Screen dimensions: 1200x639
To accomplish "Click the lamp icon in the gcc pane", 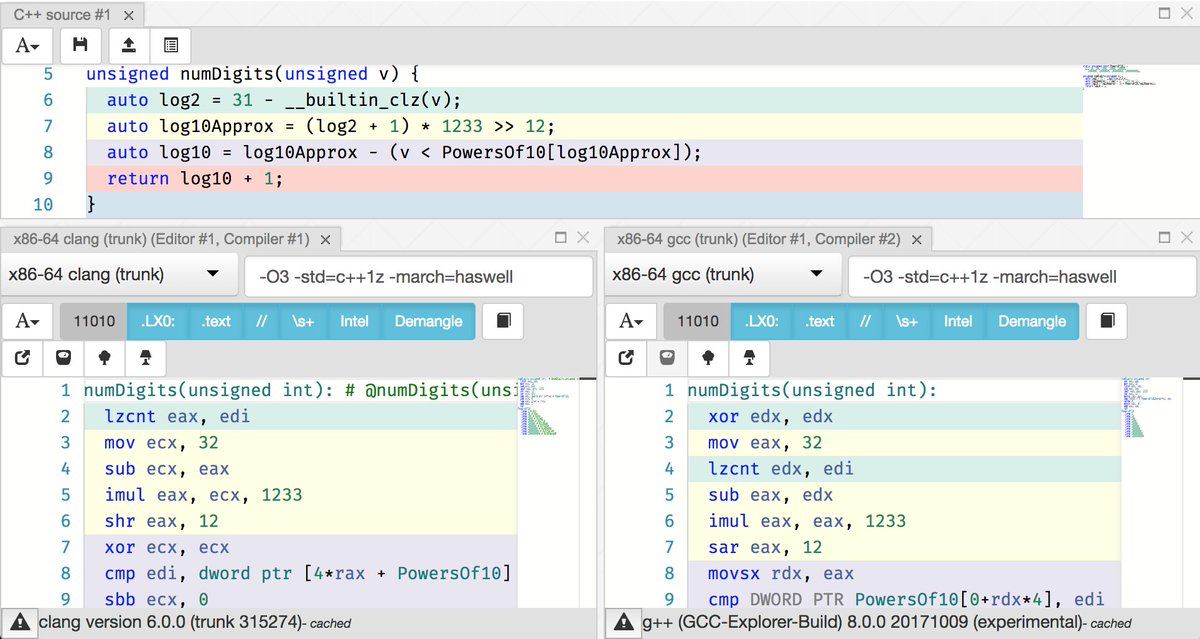I will click(x=749, y=357).
